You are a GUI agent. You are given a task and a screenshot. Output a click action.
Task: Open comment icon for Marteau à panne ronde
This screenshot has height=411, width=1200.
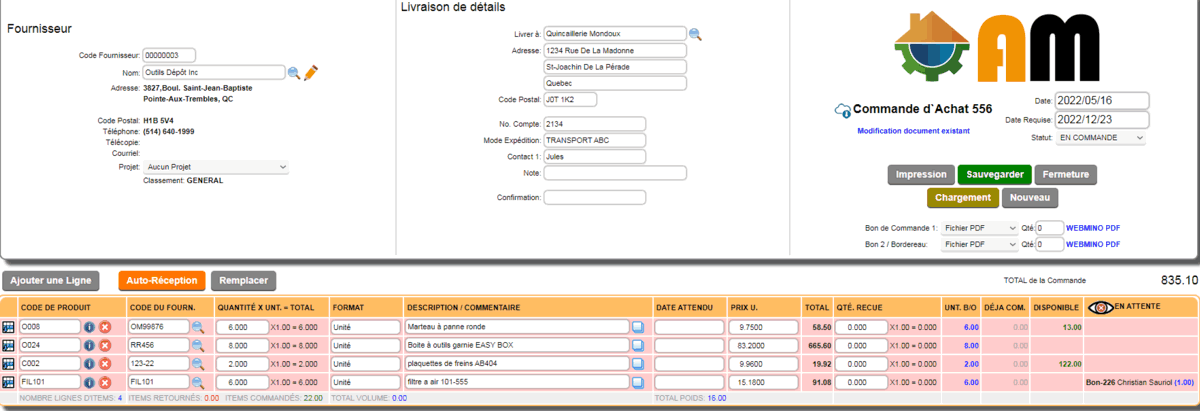click(638, 327)
